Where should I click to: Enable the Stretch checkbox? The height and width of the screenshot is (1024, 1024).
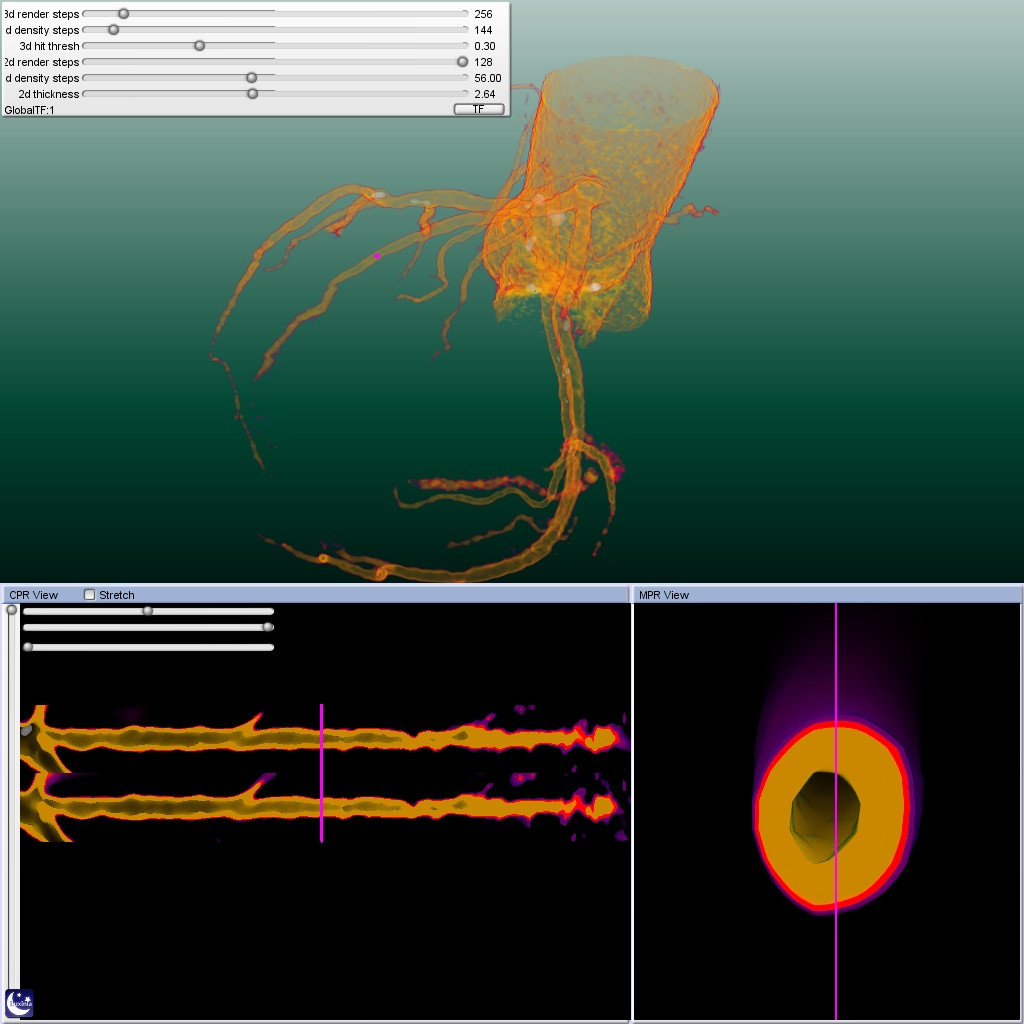point(90,595)
